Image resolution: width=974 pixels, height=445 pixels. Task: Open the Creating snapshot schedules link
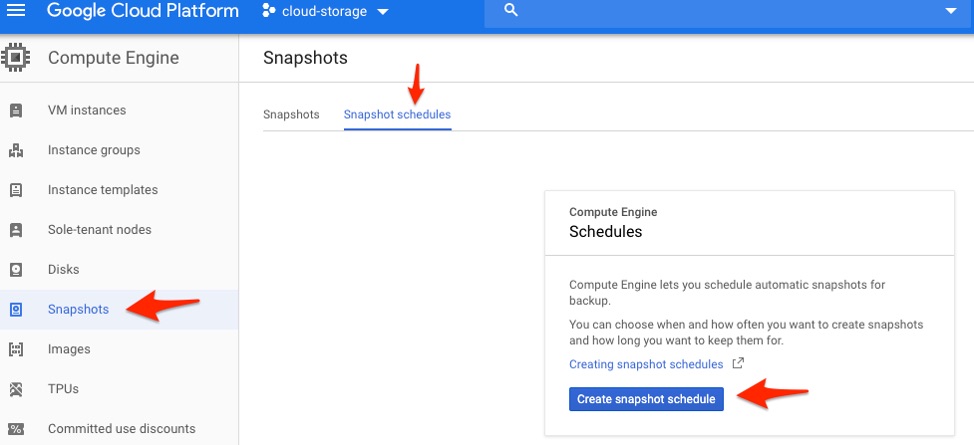(646, 364)
